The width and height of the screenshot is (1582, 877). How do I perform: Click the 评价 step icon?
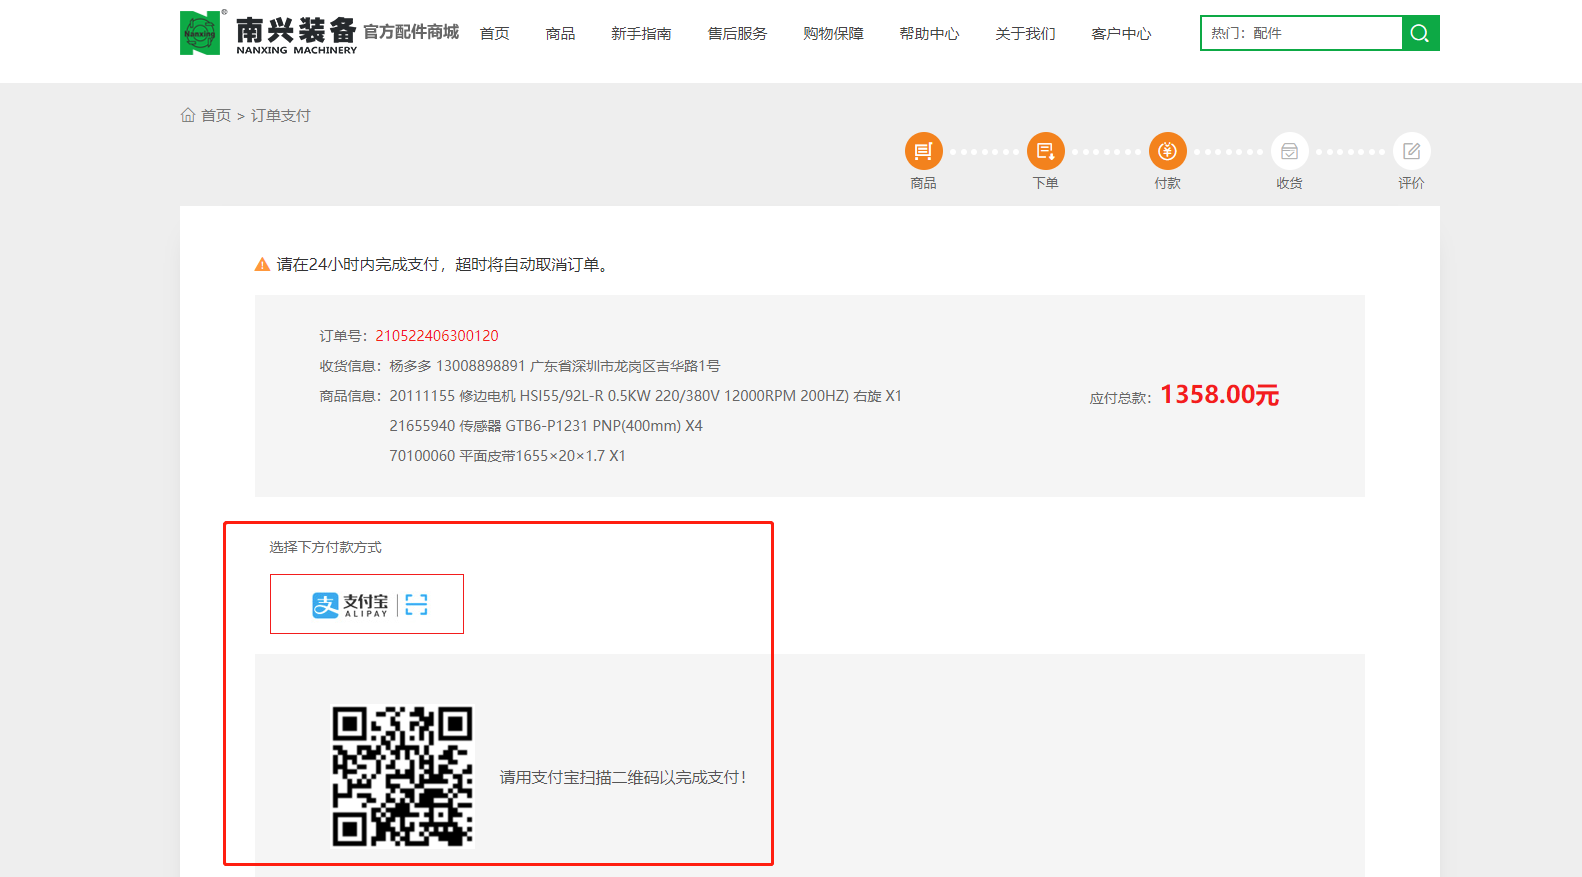(1411, 151)
